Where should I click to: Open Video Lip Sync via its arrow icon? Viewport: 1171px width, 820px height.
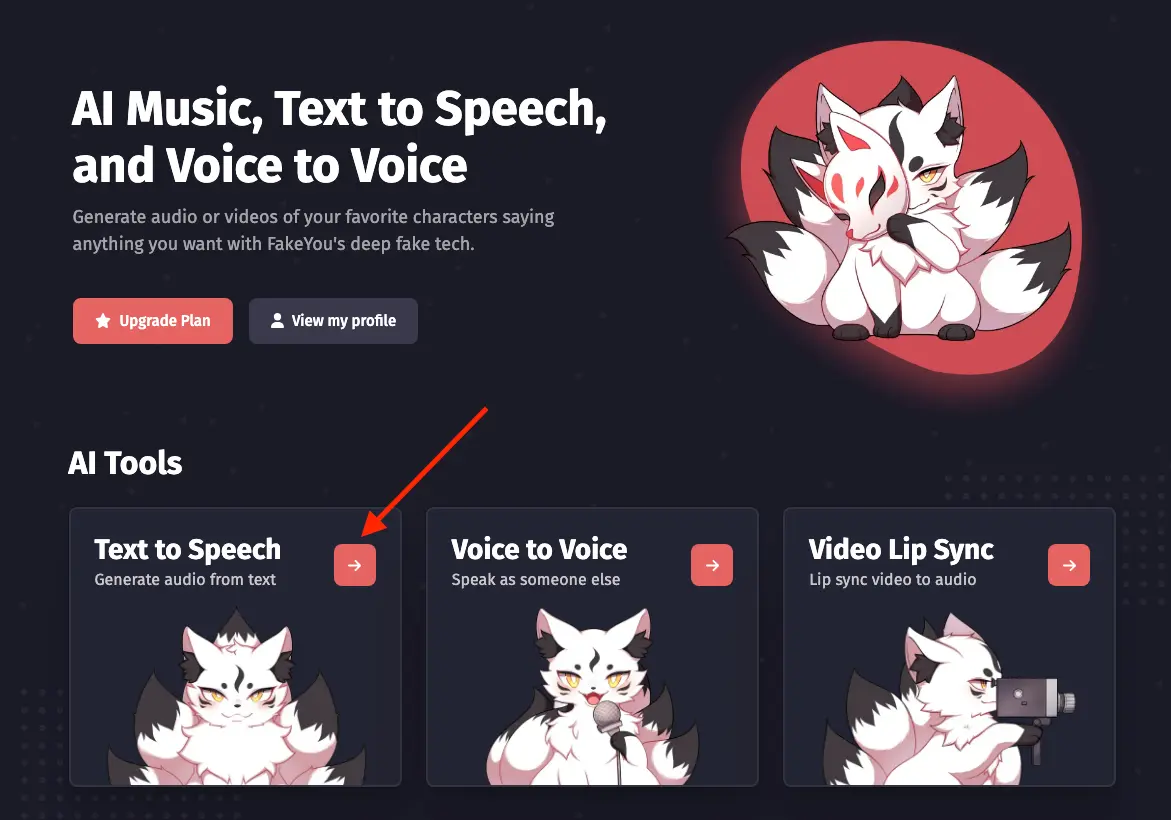point(1069,565)
